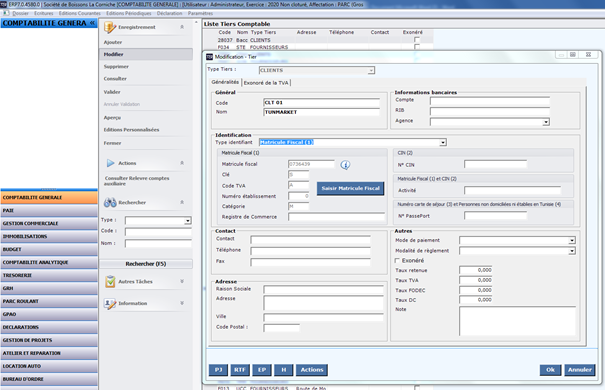Image resolution: width=605 pixels, height=390 pixels.
Task: Open the Ecritures menu
Action: (44, 13)
